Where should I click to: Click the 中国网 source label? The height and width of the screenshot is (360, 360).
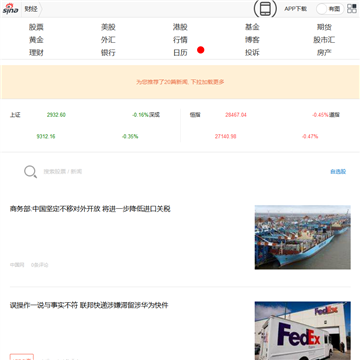[x=17, y=265]
